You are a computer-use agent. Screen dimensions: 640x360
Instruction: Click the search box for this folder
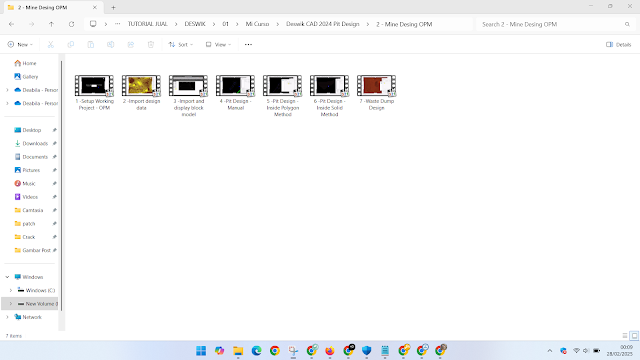555,24
